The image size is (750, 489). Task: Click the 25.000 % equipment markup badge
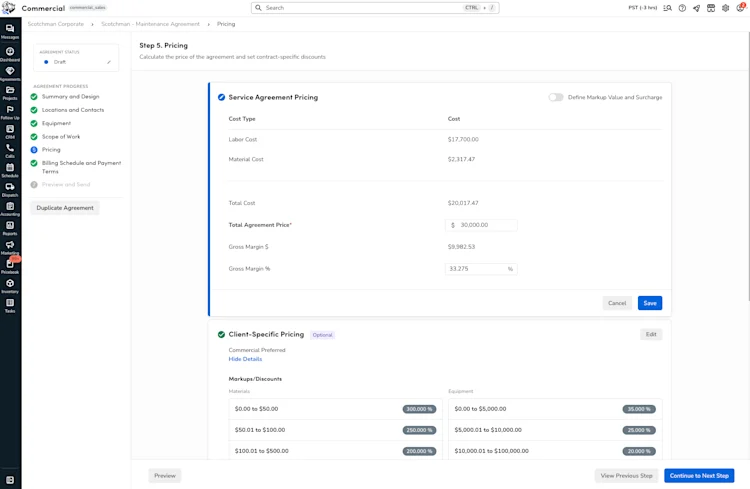click(639, 430)
